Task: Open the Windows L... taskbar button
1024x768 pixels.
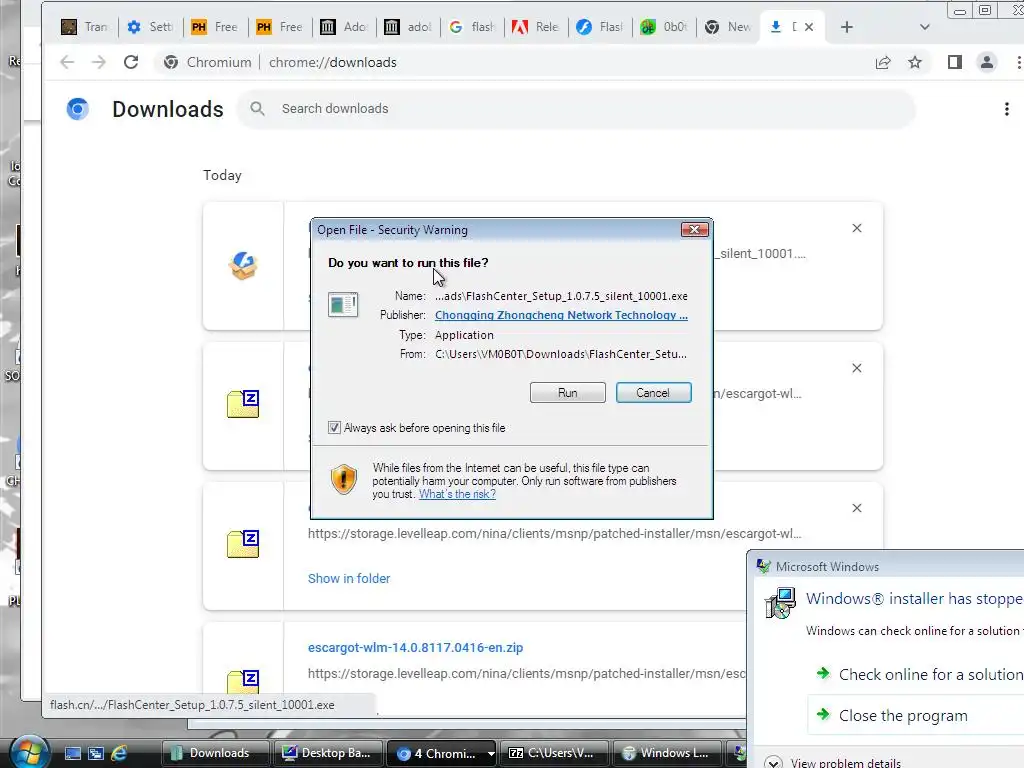Action: 668,753
